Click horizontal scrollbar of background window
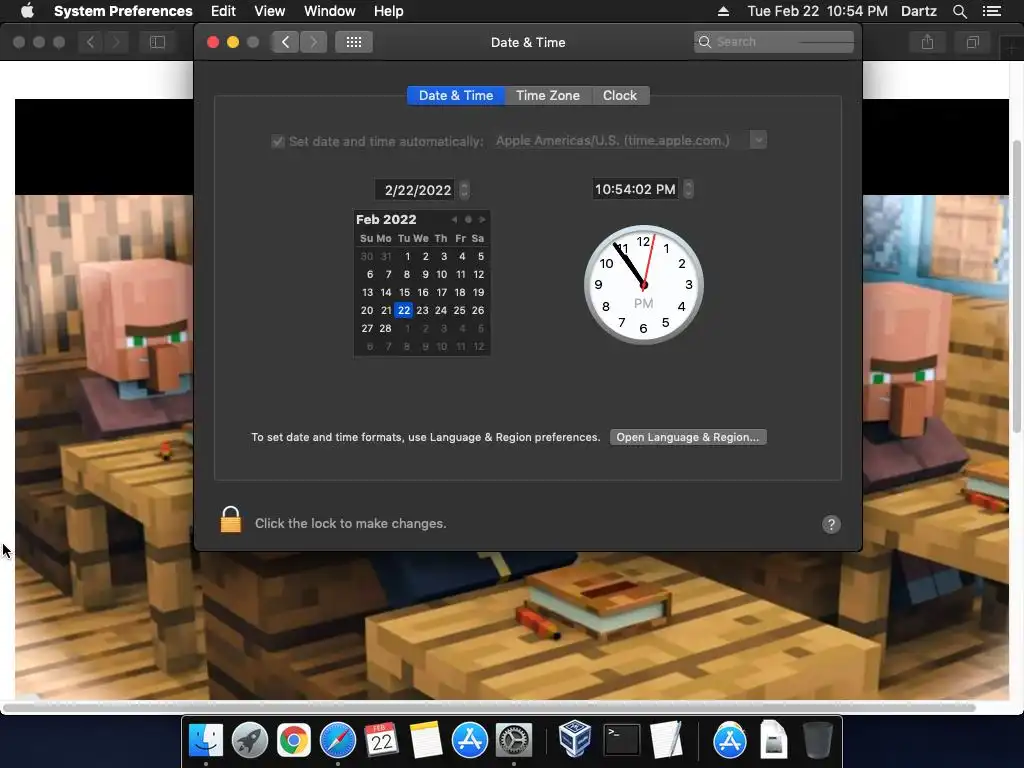The height and width of the screenshot is (768, 1024). coord(488,707)
